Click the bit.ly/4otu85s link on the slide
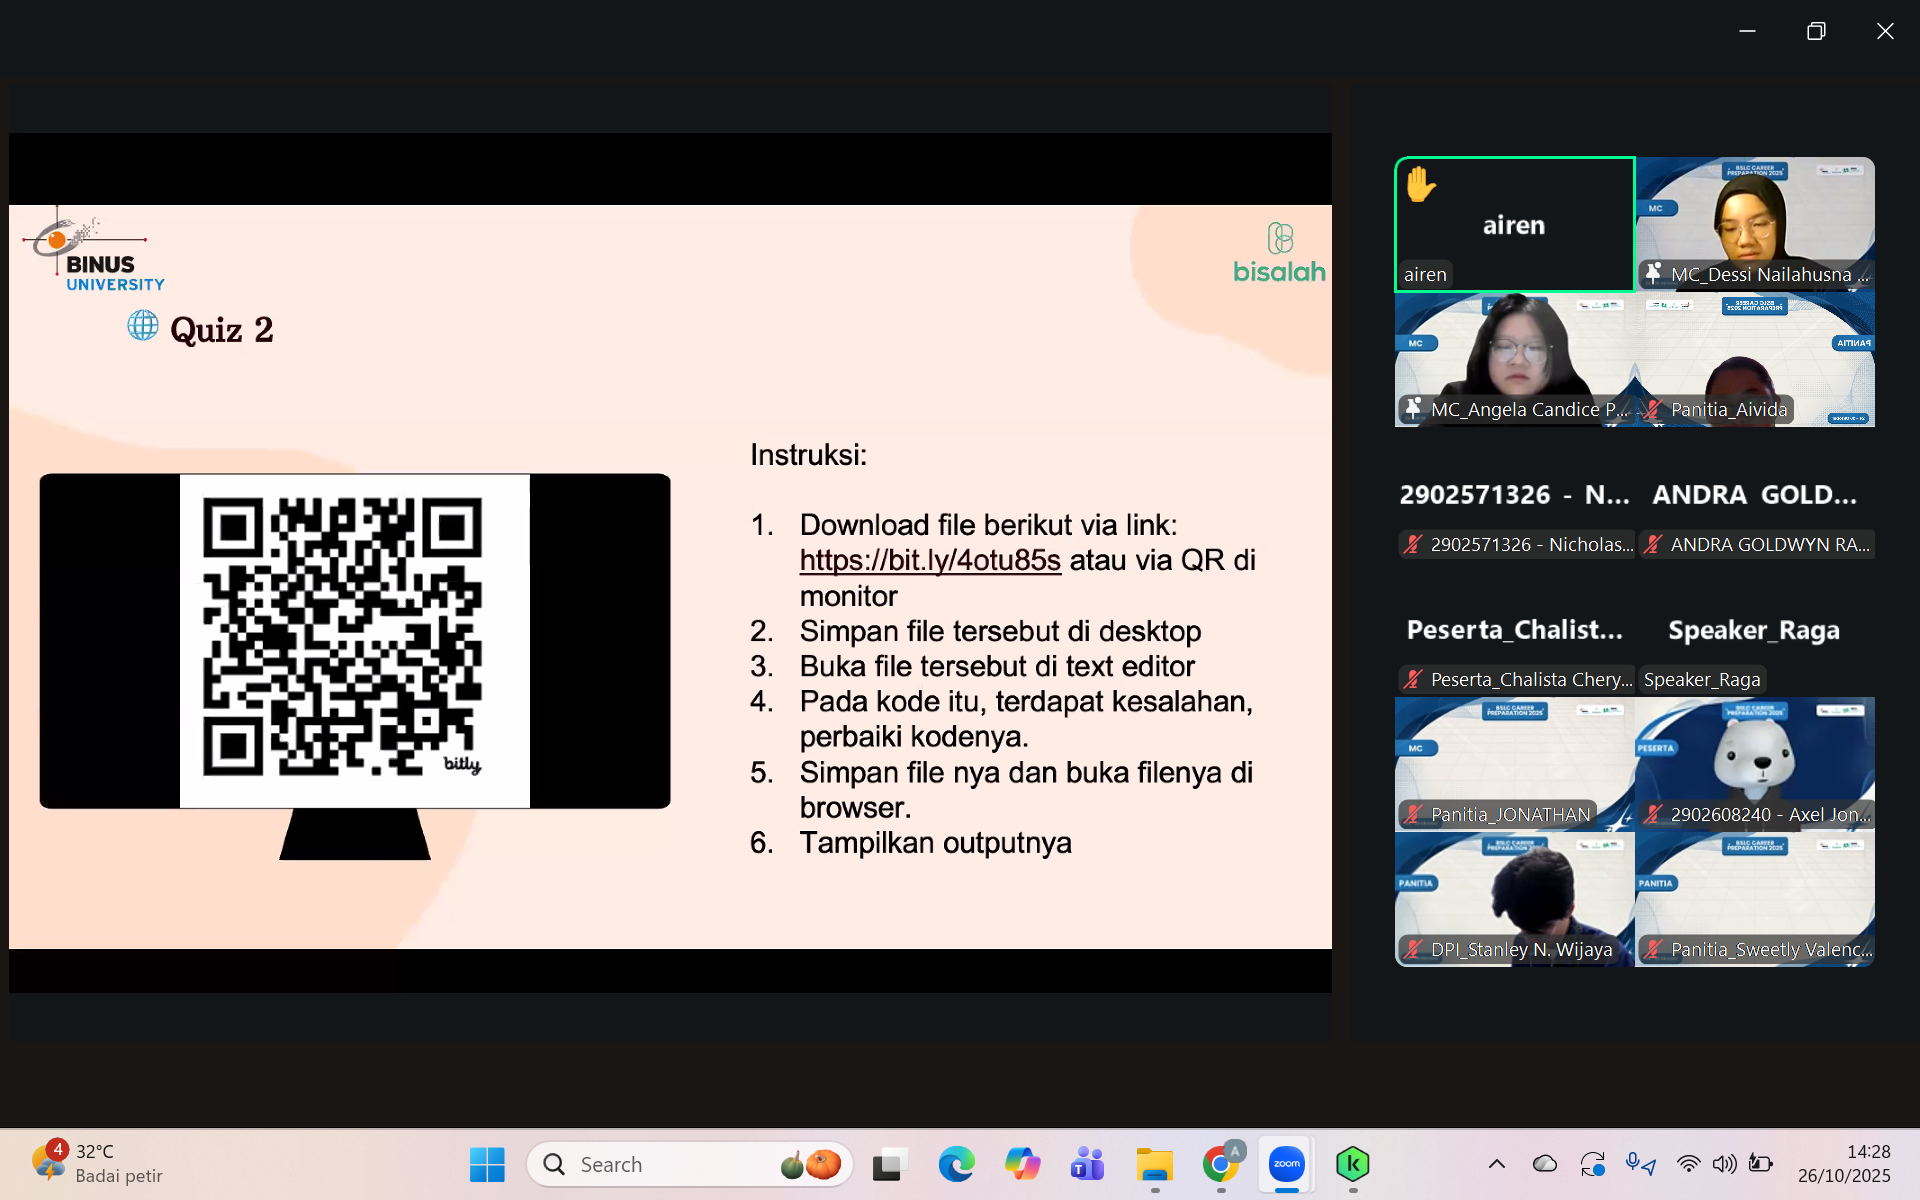 tap(929, 560)
